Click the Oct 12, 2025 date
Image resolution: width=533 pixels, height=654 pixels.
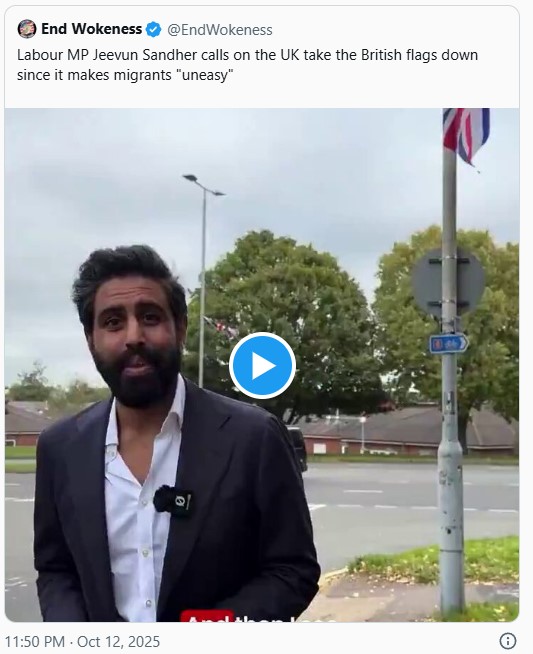pos(118,641)
